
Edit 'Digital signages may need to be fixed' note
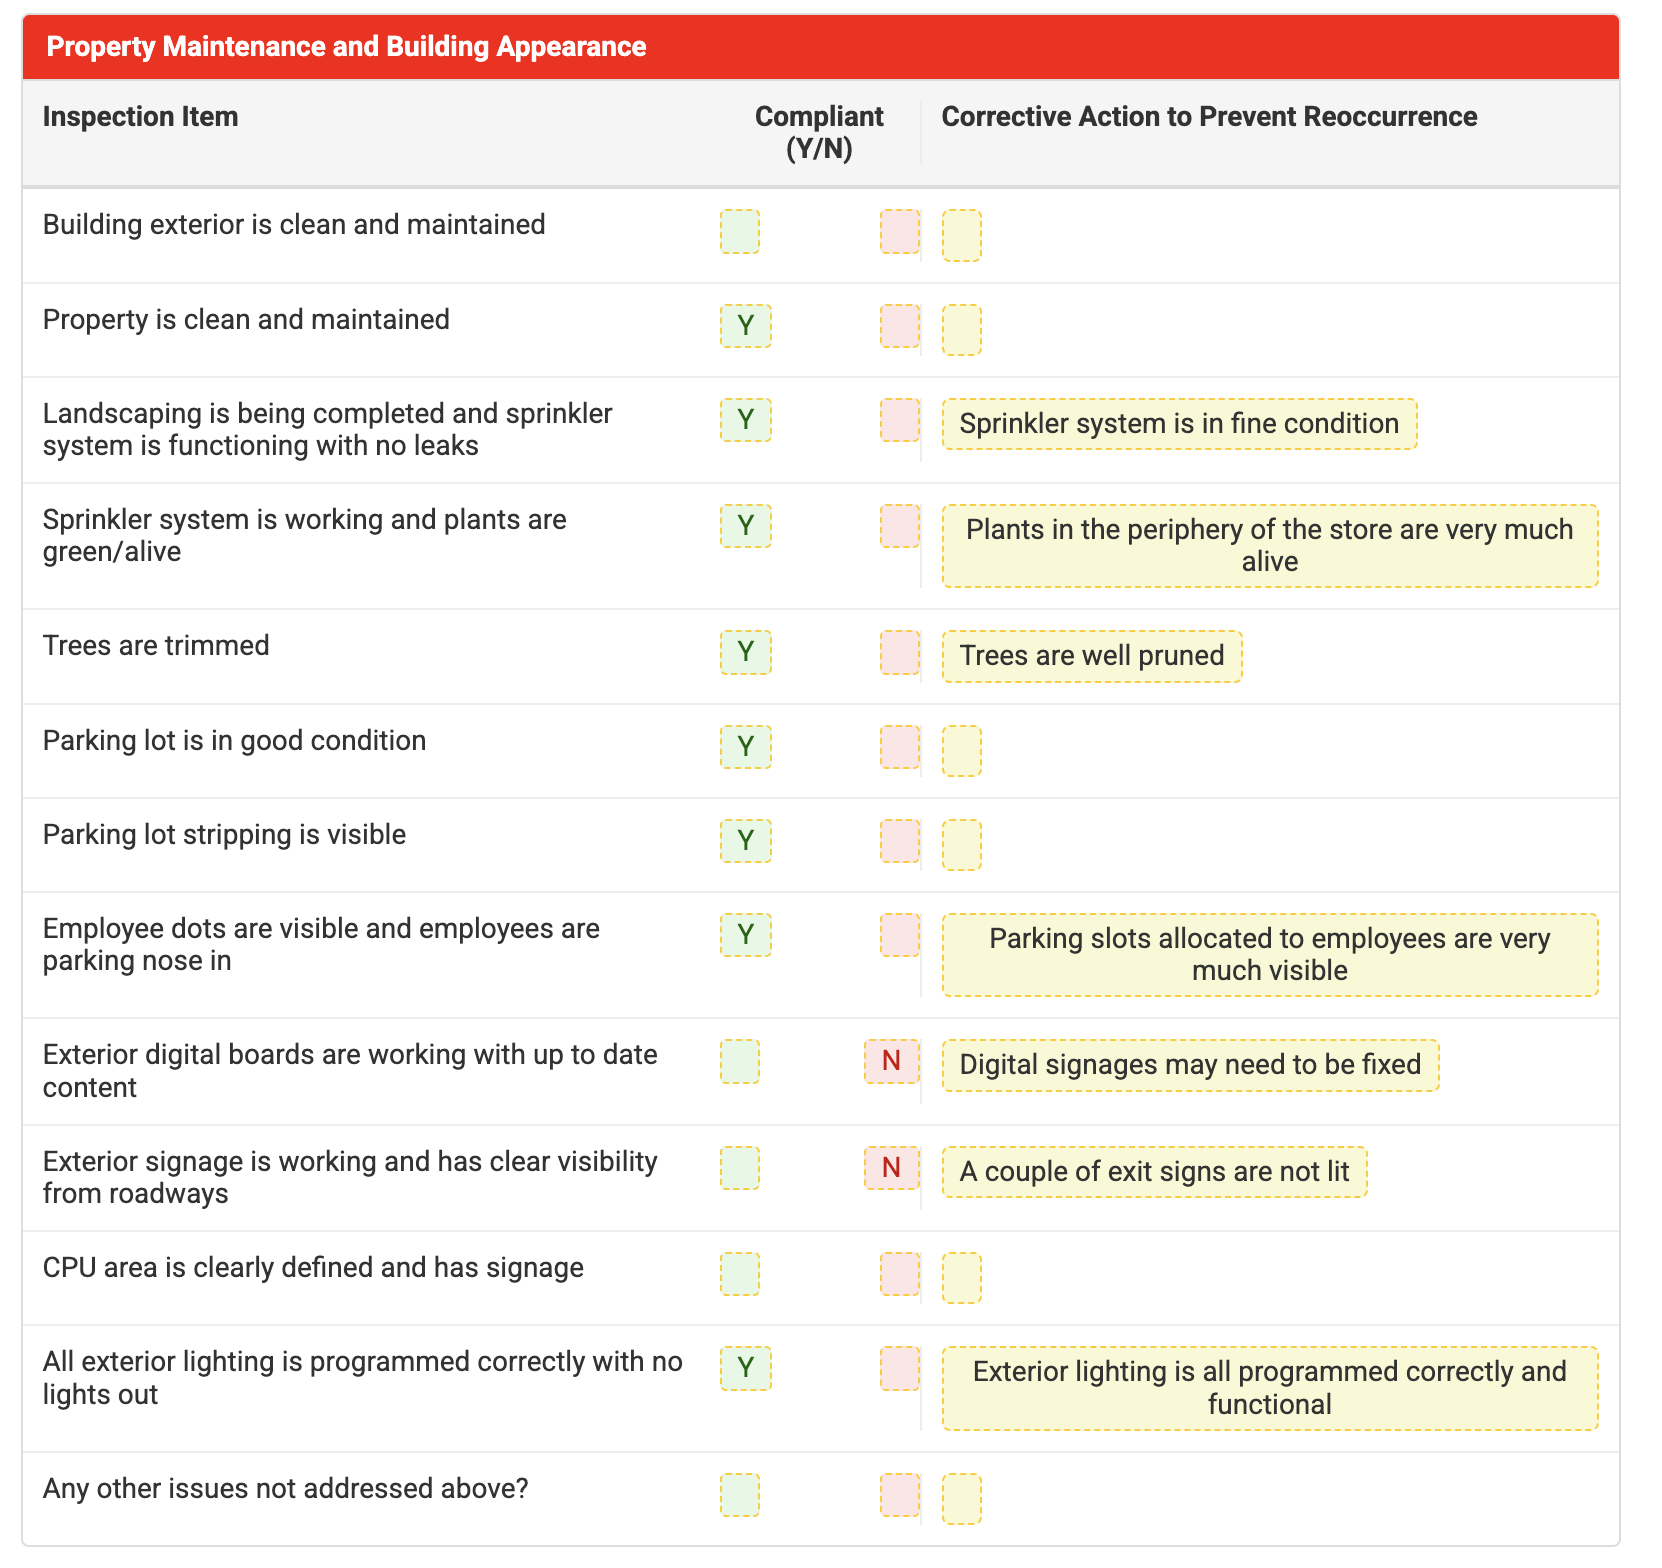coord(1189,1065)
